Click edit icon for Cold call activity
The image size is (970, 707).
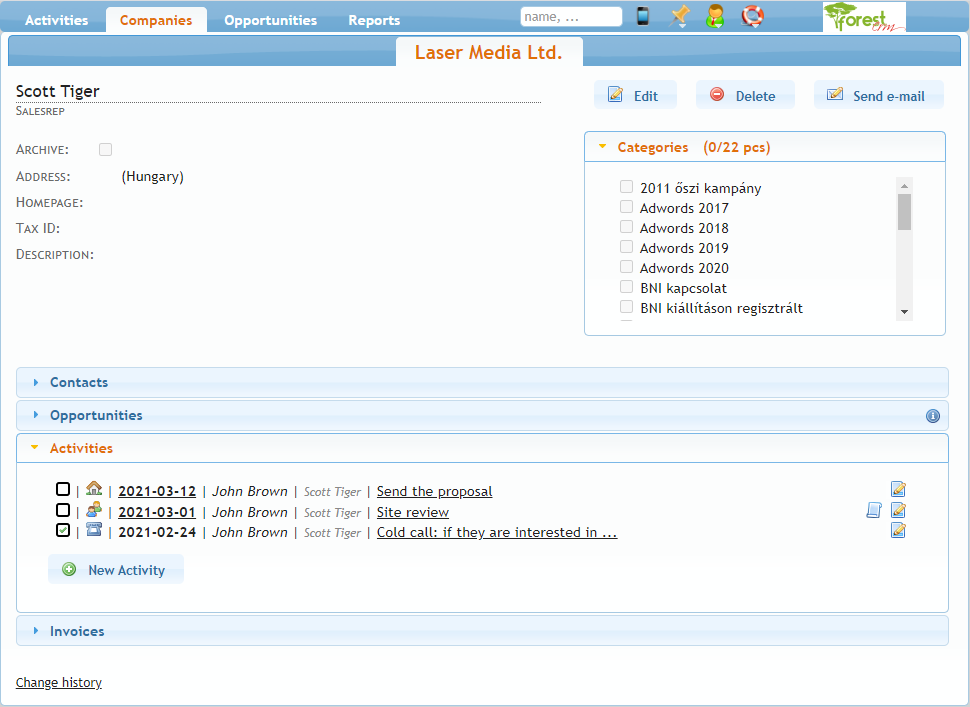pyautogui.click(x=898, y=531)
